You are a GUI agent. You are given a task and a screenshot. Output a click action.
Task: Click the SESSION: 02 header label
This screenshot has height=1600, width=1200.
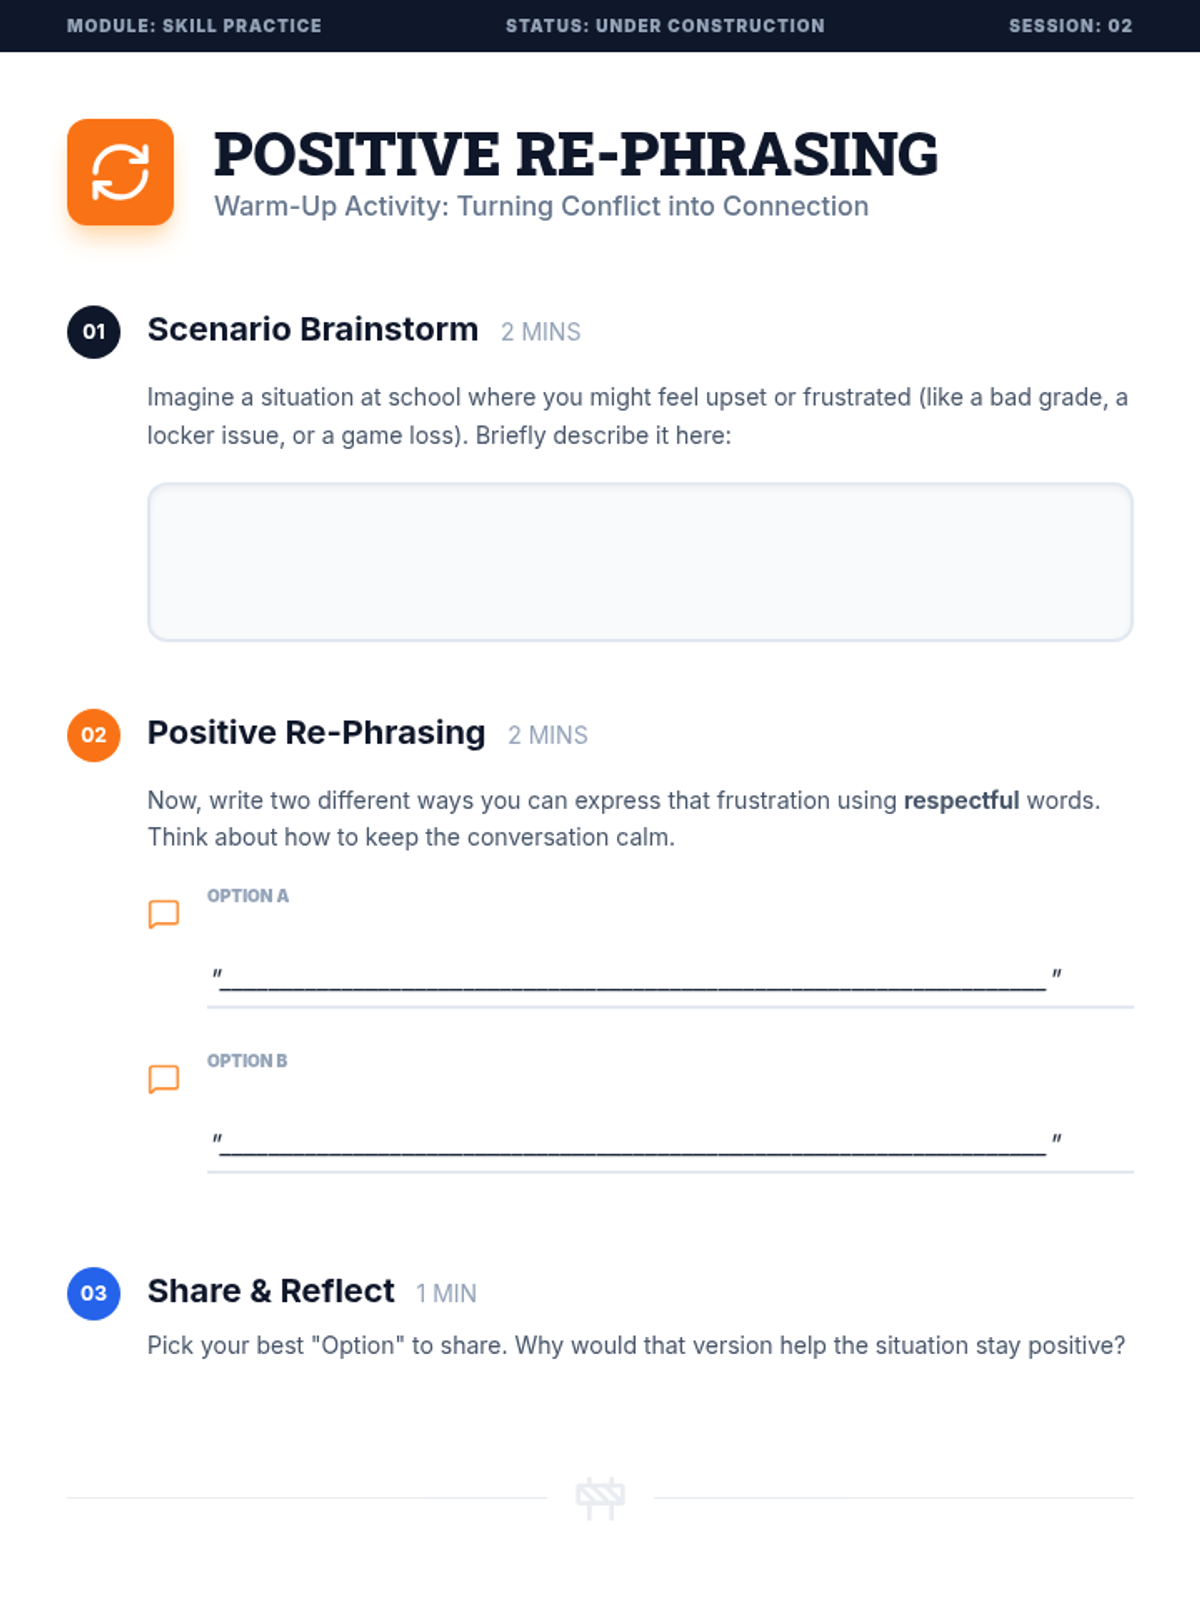1070,26
